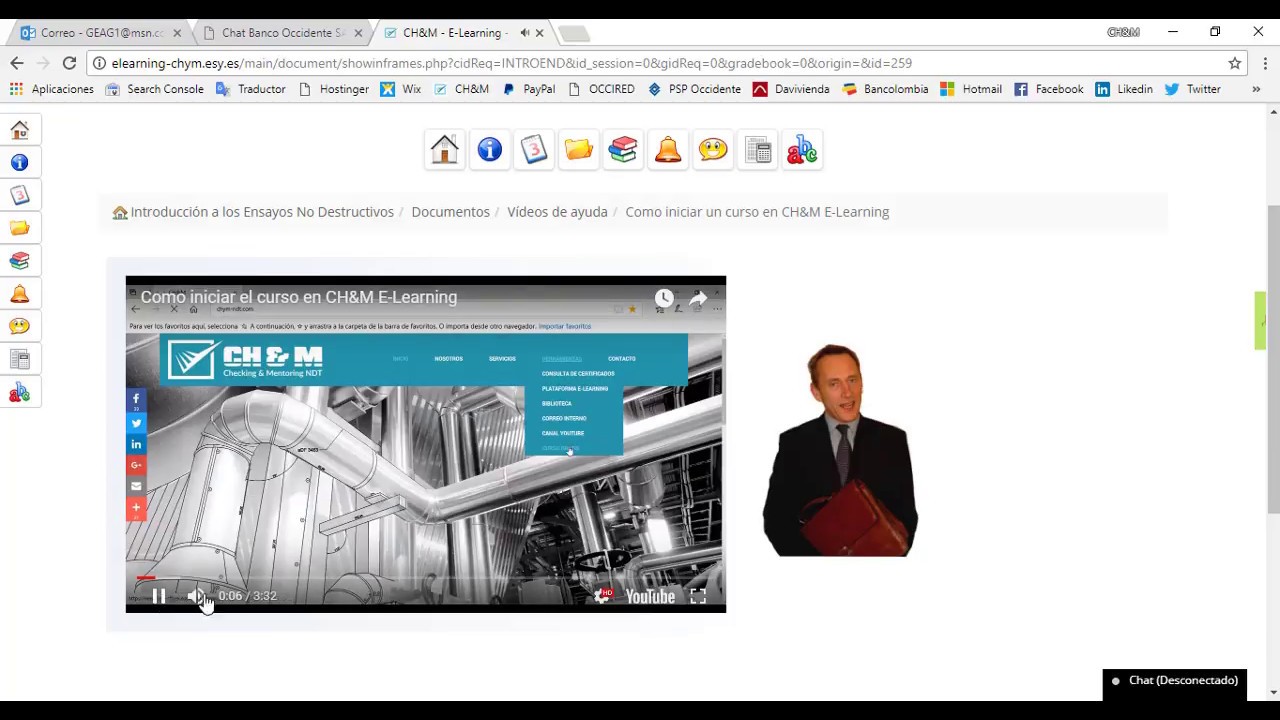
Task: Click the talking man avatar image
Action: tap(840, 450)
